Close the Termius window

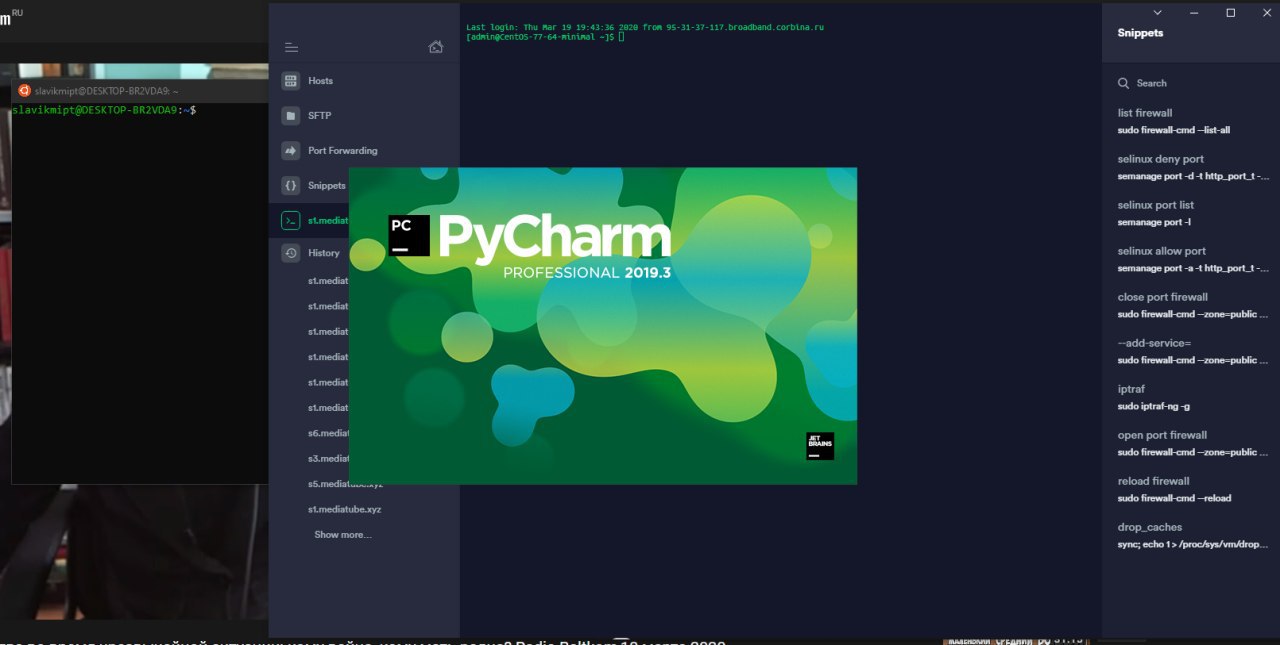pyautogui.click(x=1266, y=13)
